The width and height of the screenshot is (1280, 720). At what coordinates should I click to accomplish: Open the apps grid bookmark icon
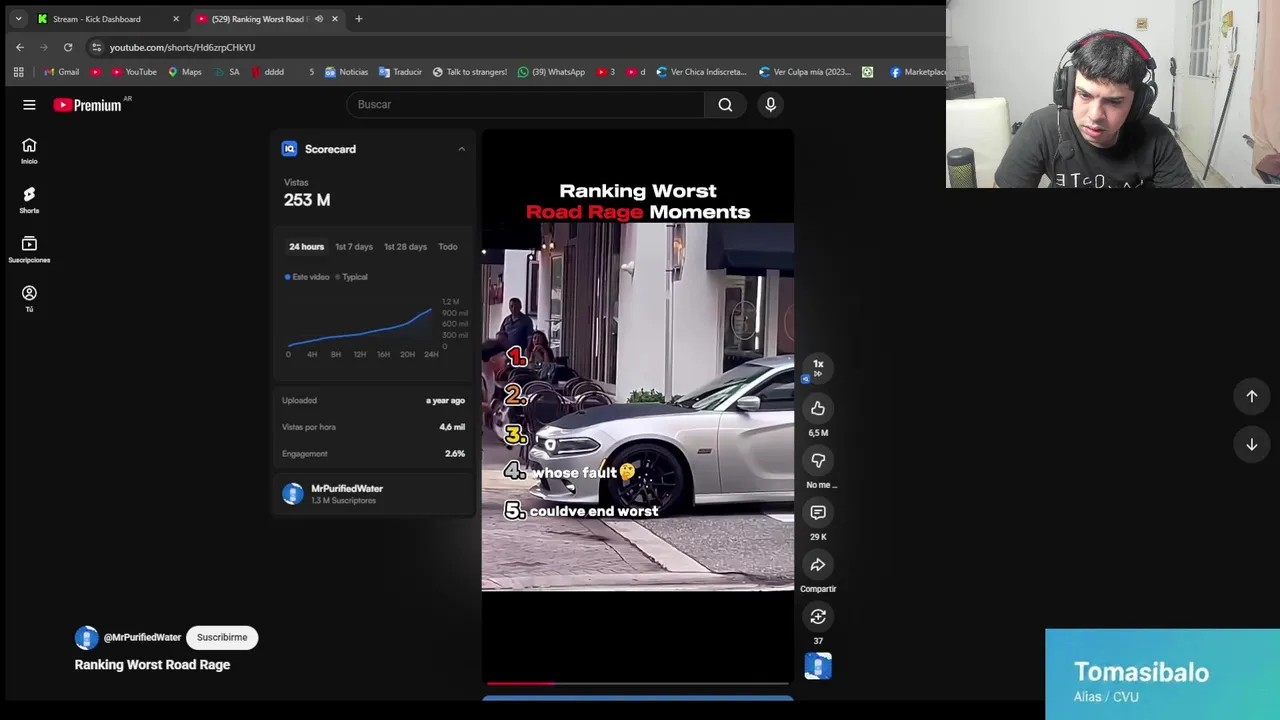click(x=18, y=72)
